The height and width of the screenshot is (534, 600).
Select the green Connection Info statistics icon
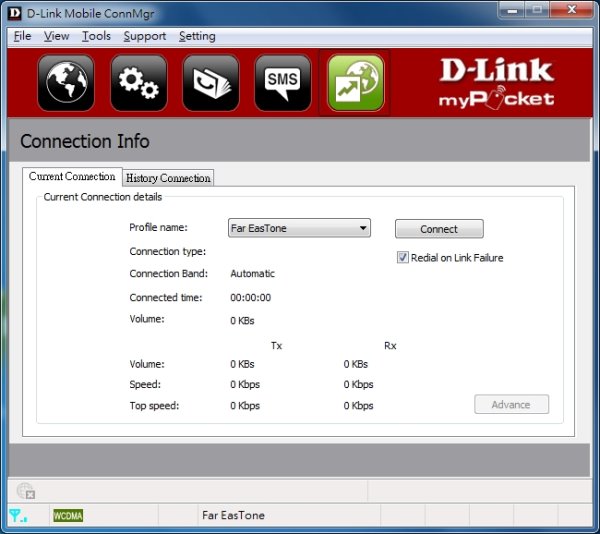[x=355, y=83]
